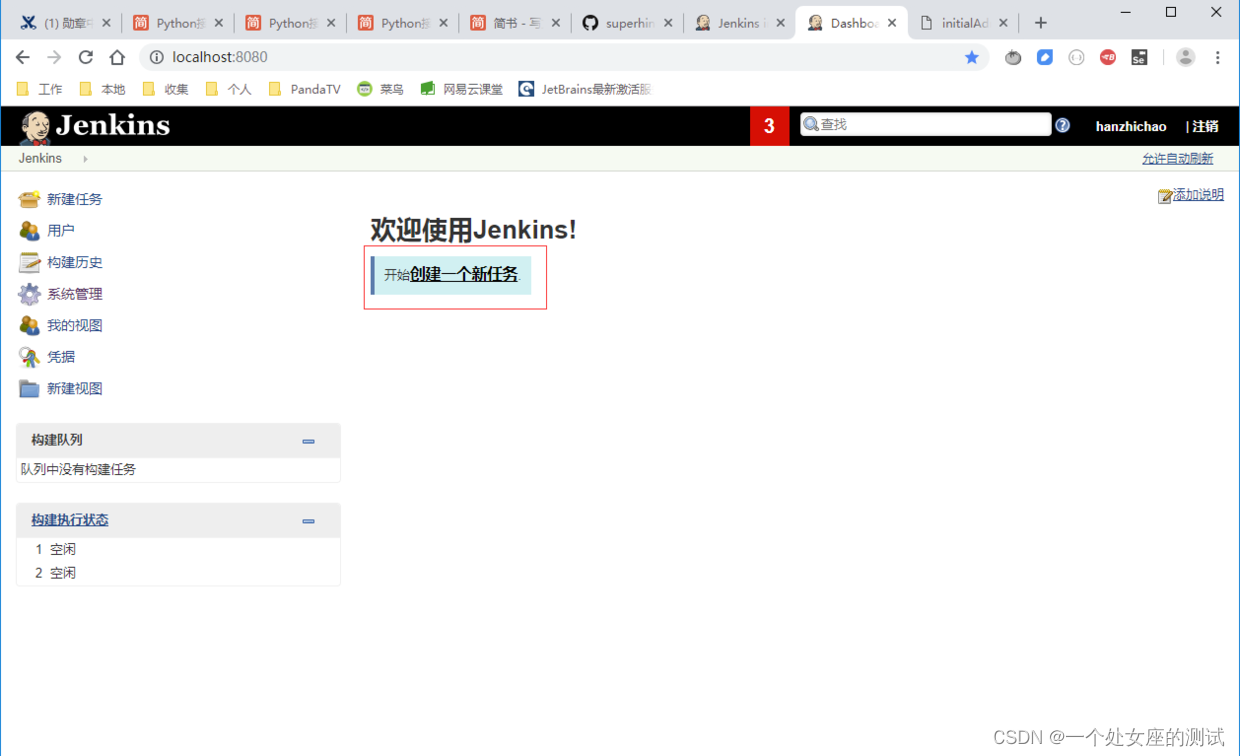The height and width of the screenshot is (756, 1240).
Task: Click executor row 2 空闲
Action: click(178, 573)
